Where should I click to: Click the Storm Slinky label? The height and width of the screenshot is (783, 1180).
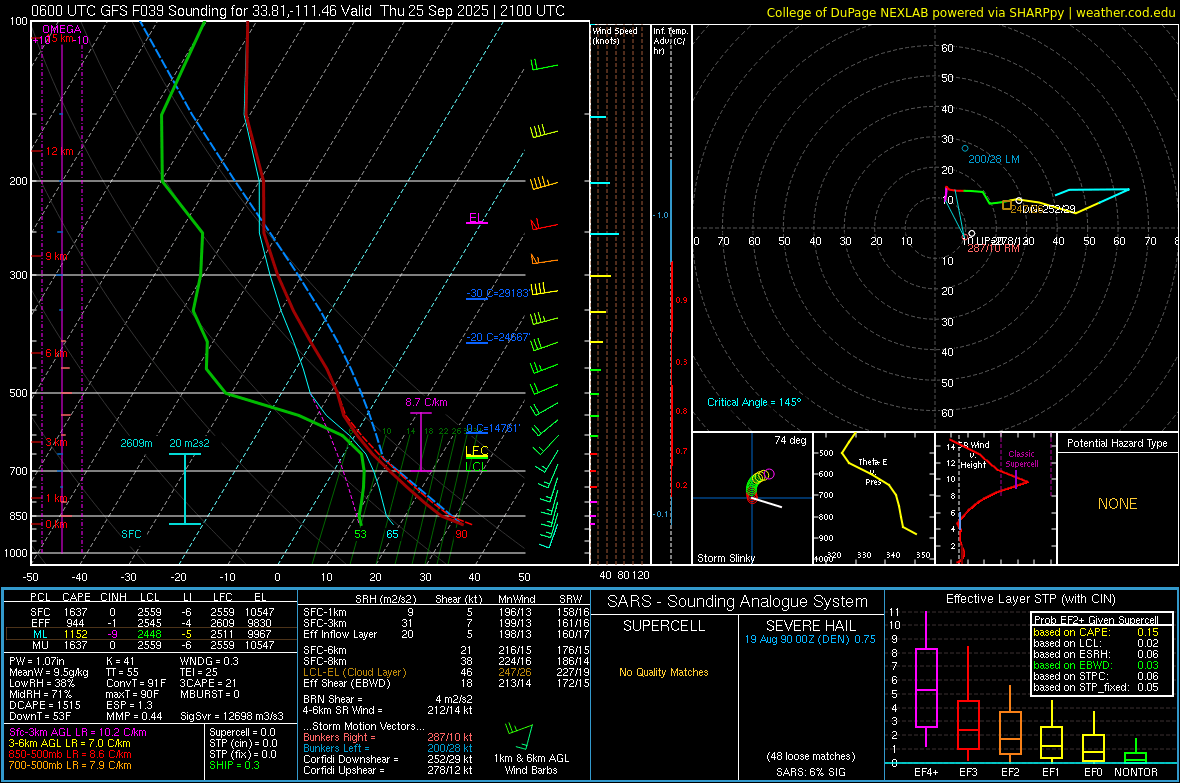[x=725, y=558]
